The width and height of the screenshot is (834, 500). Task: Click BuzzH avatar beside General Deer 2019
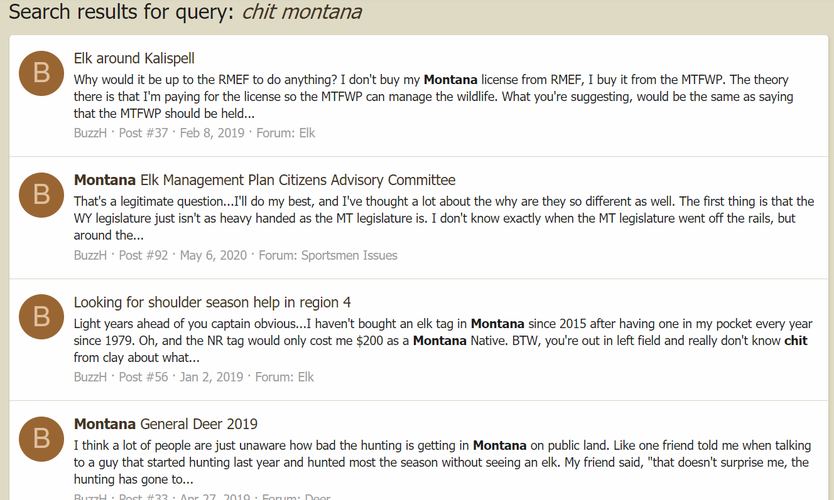click(41, 439)
